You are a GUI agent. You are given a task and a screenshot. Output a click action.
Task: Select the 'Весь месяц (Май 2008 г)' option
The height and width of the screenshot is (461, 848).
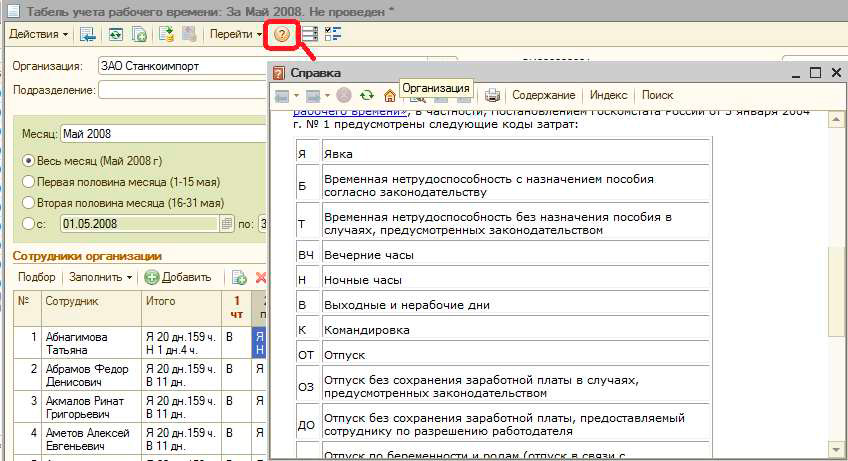pos(28,161)
